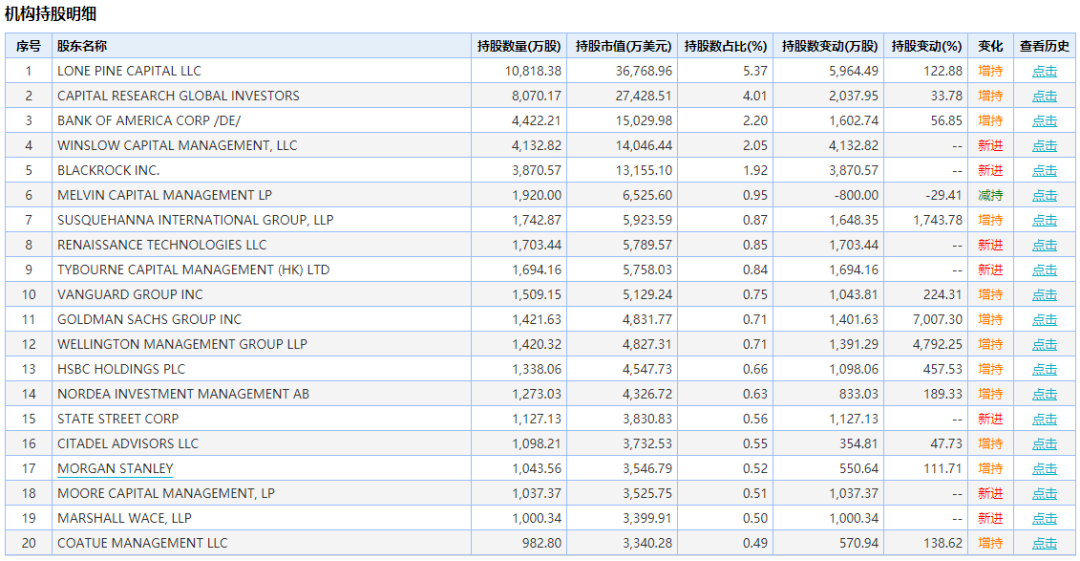Open GOLDMAN SACHS GROUP history link
The height and width of the screenshot is (561, 1080).
[x=1044, y=319]
